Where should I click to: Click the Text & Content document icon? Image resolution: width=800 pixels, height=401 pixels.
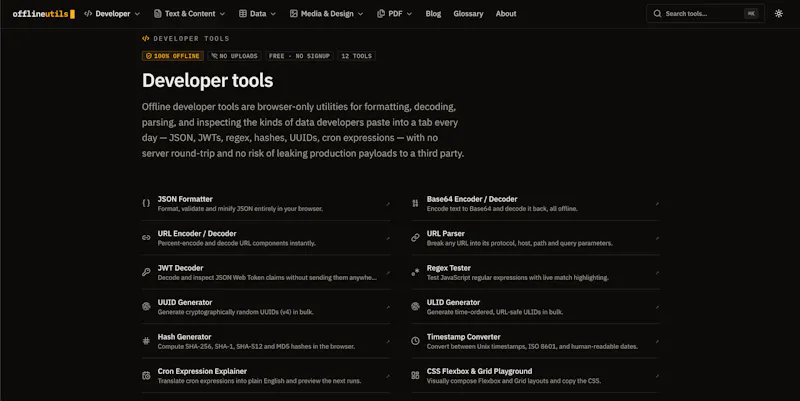[x=158, y=14]
